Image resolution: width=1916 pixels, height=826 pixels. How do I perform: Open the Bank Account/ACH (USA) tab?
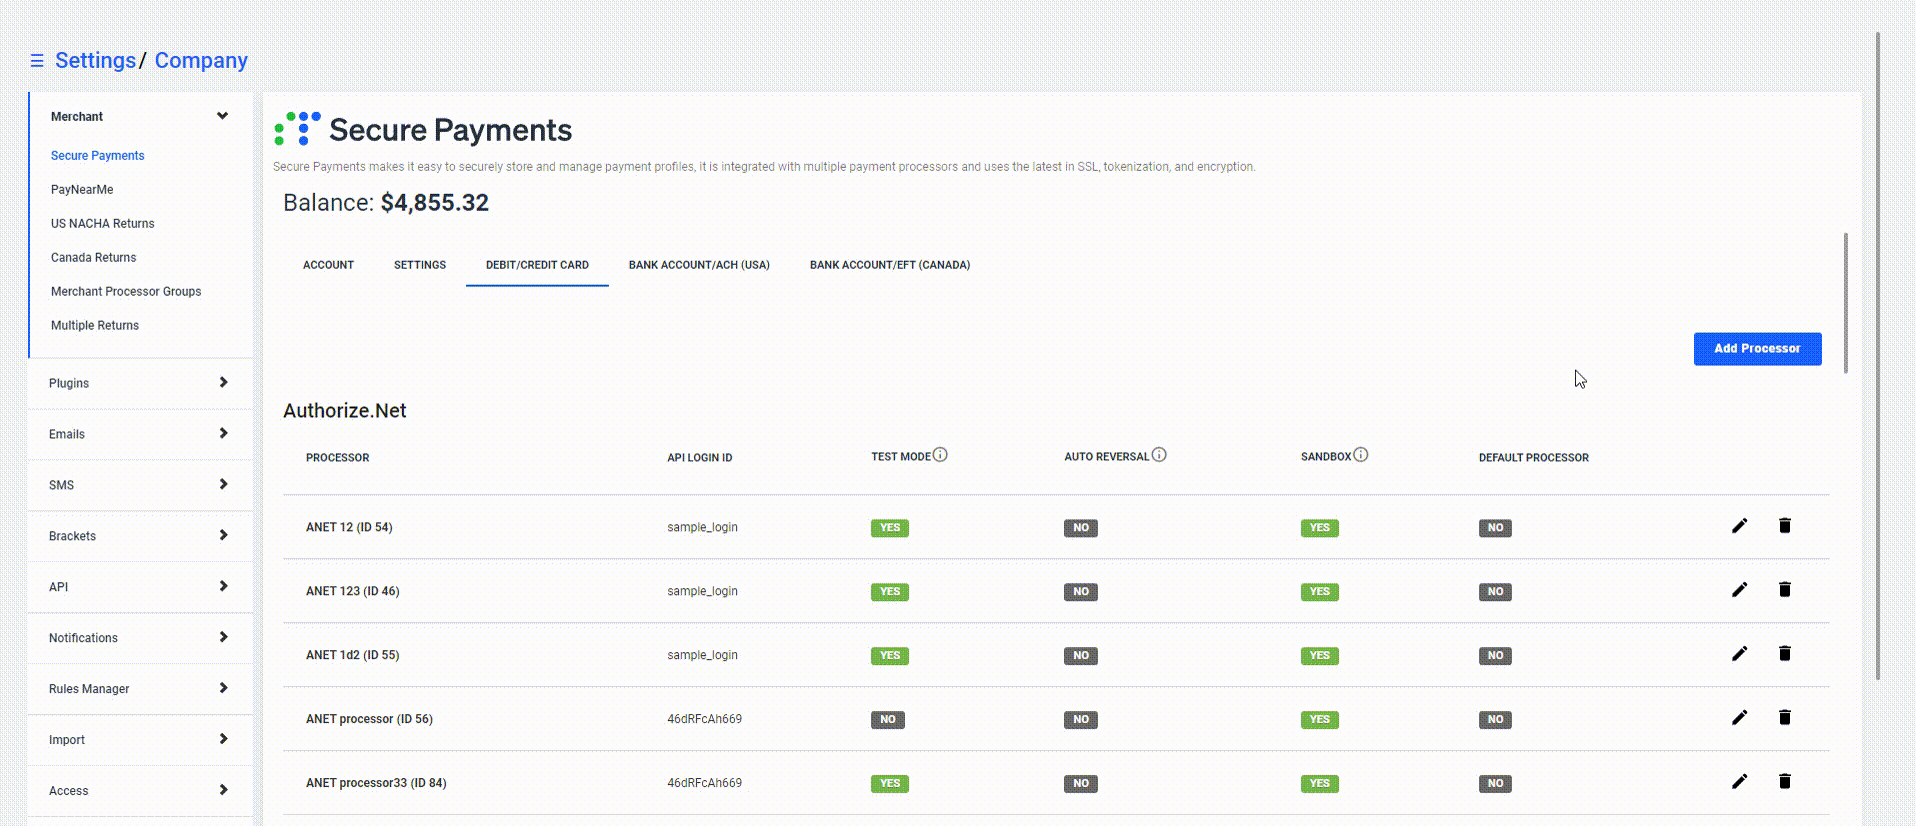pyautogui.click(x=699, y=265)
